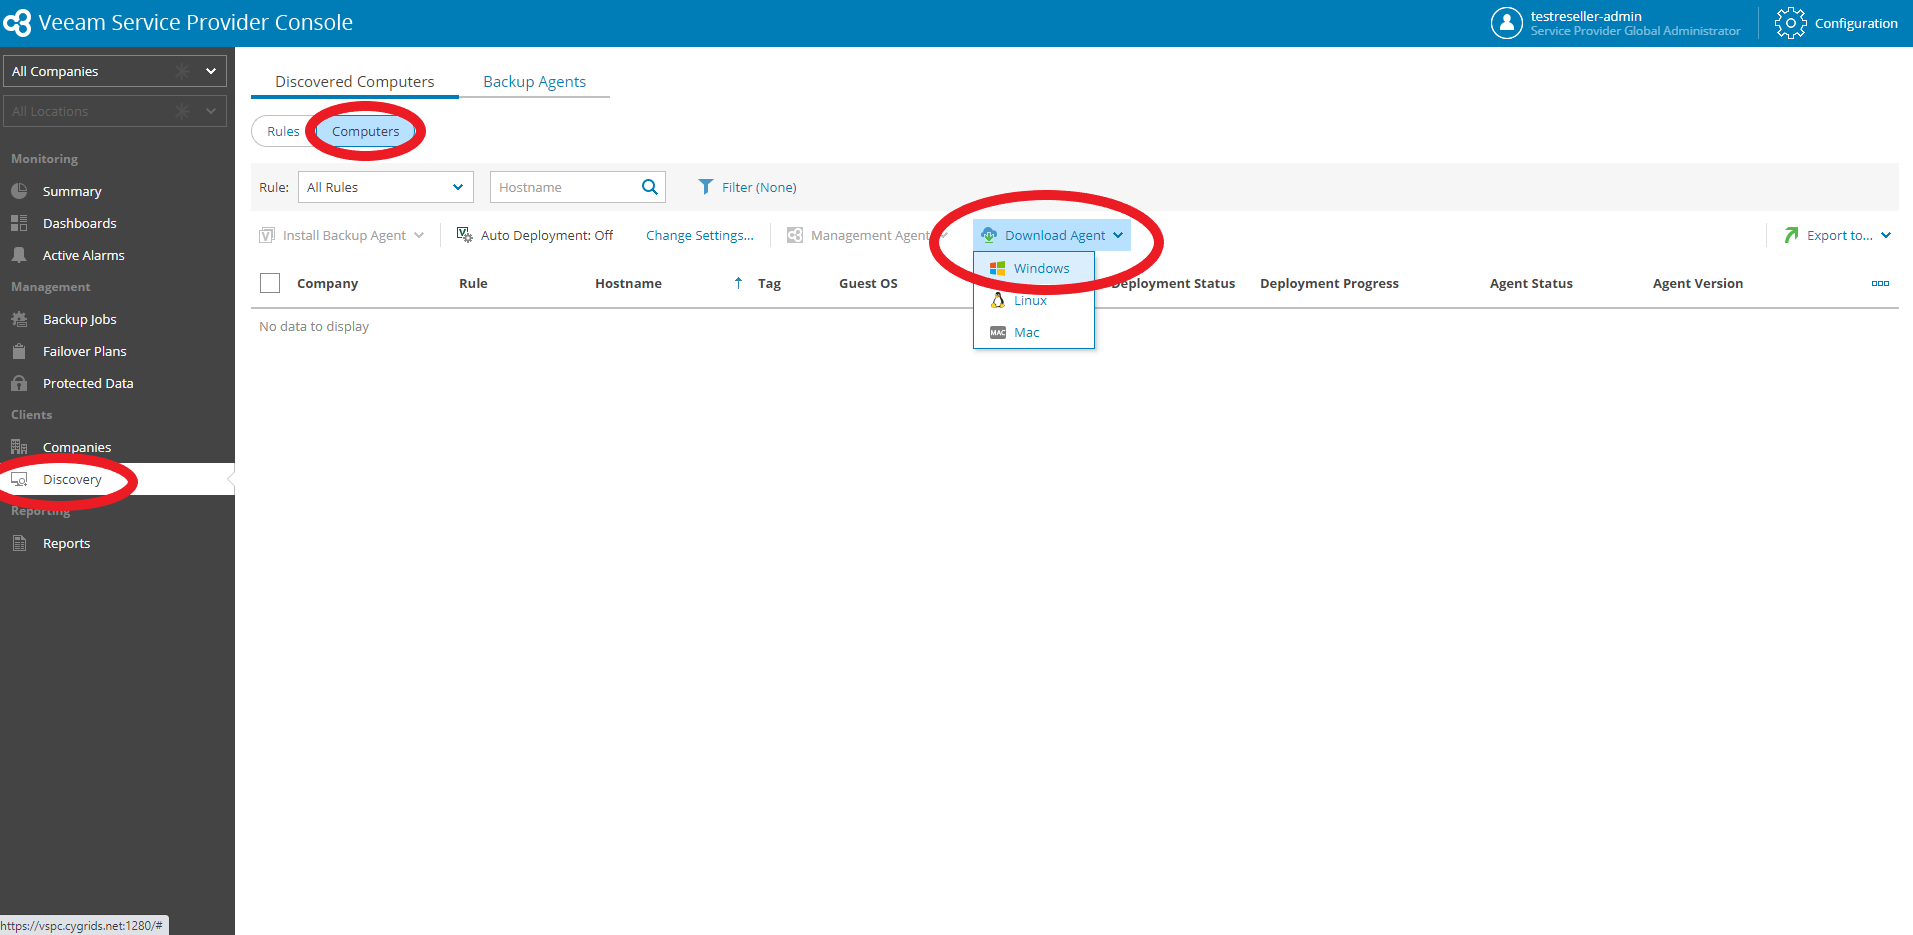1913x935 pixels.
Task: Click into the Hostname search field
Action: (565, 187)
